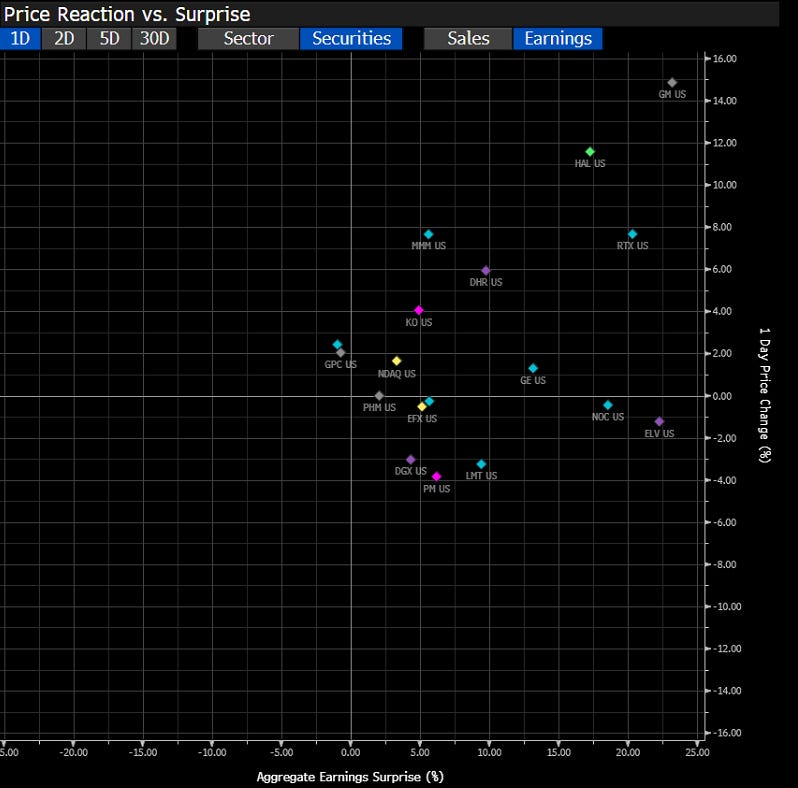This screenshot has width=798, height=788.
Task: Switch to the 30D time period
Action: [154, 39]
